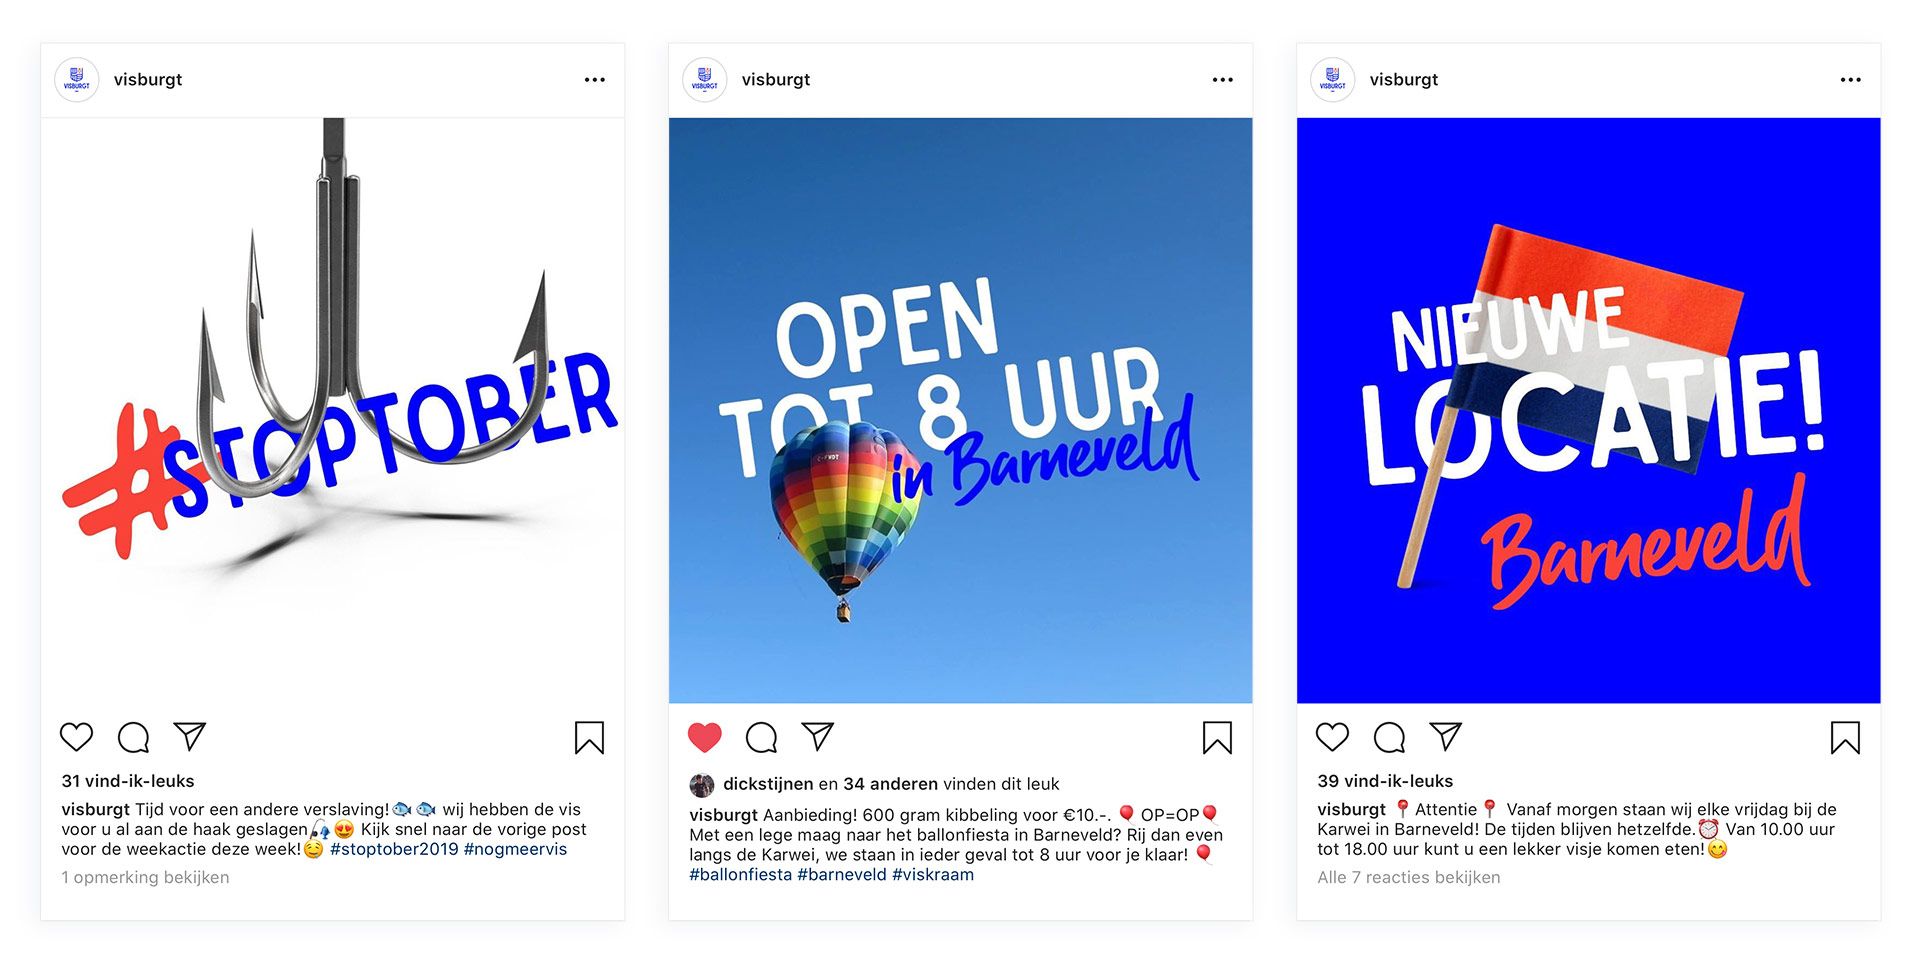This screenshot has width=1920, height=964.
Task: Open three-dot menu on balloon post
Action: [x=1223, y=80]
